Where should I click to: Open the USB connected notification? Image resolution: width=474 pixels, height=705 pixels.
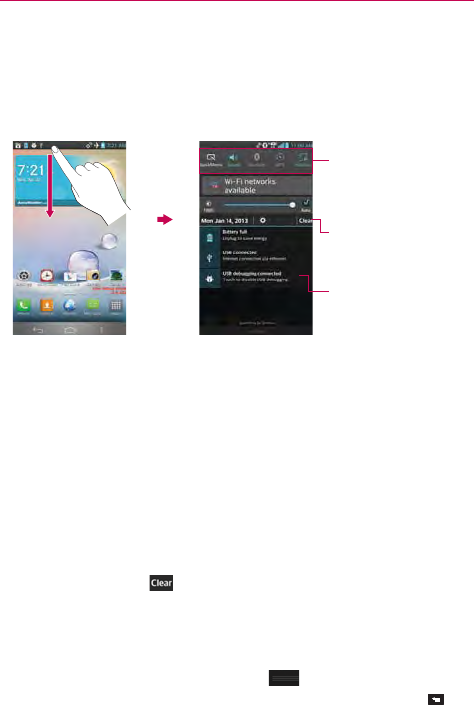(x=256, y=257)
